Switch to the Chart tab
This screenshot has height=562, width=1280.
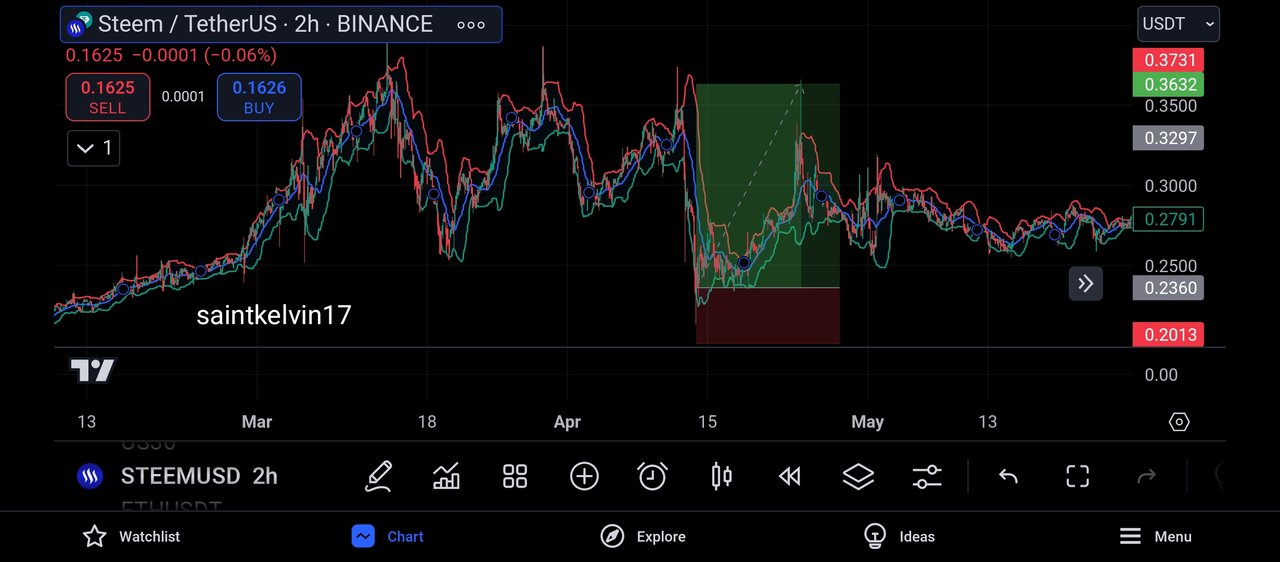coord(388,536)
